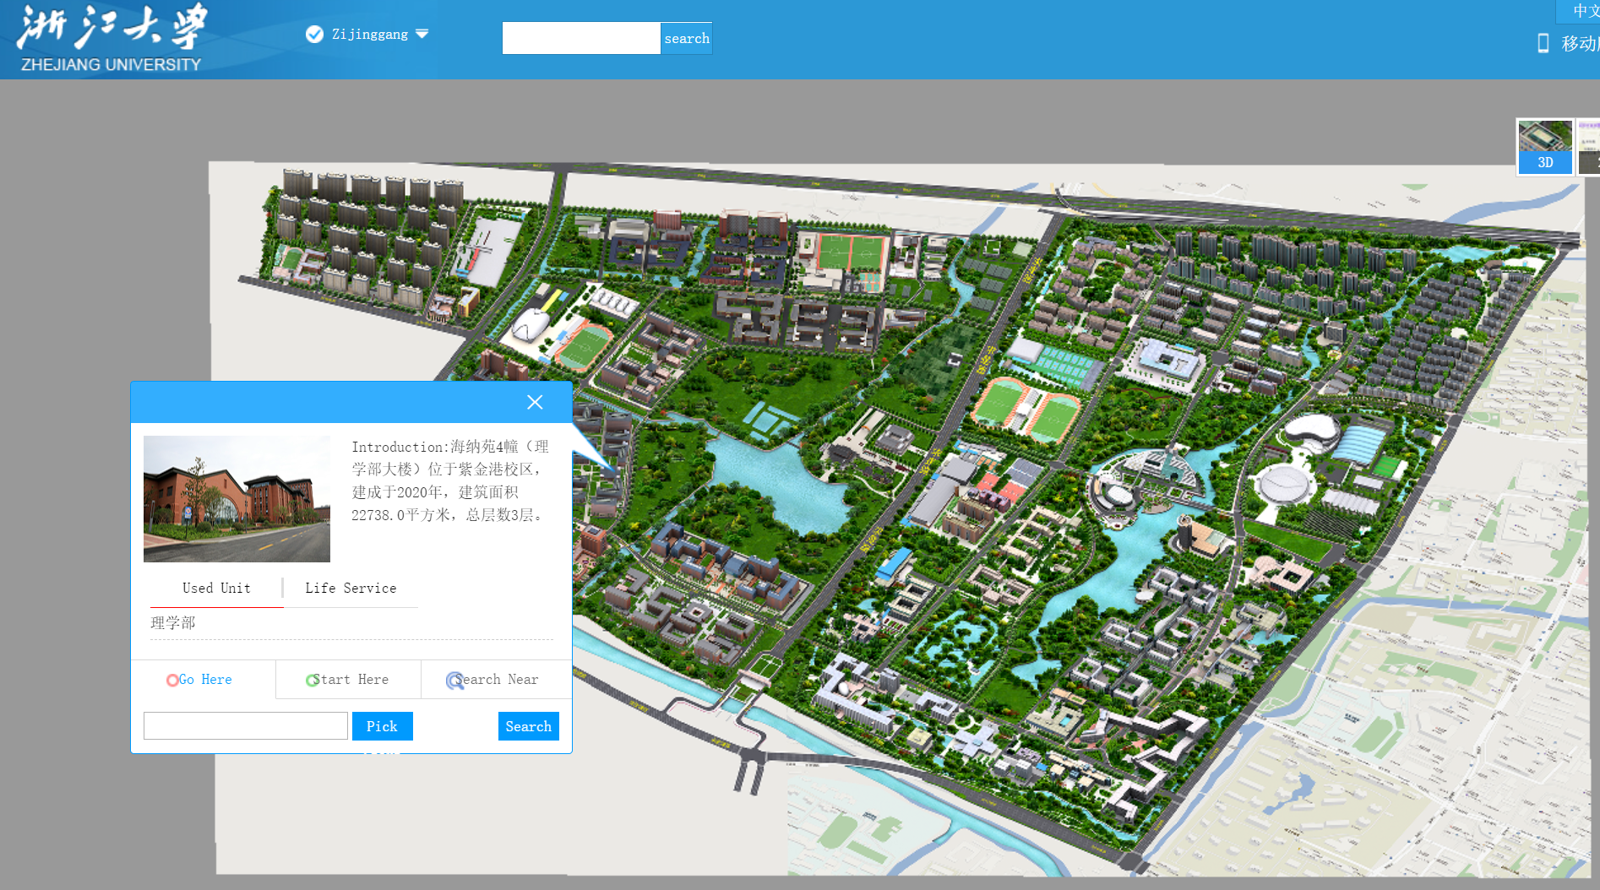Screen dimensions: 1600x890
Task: Click the red Go Here marker icon
Action: coord(173,680)
